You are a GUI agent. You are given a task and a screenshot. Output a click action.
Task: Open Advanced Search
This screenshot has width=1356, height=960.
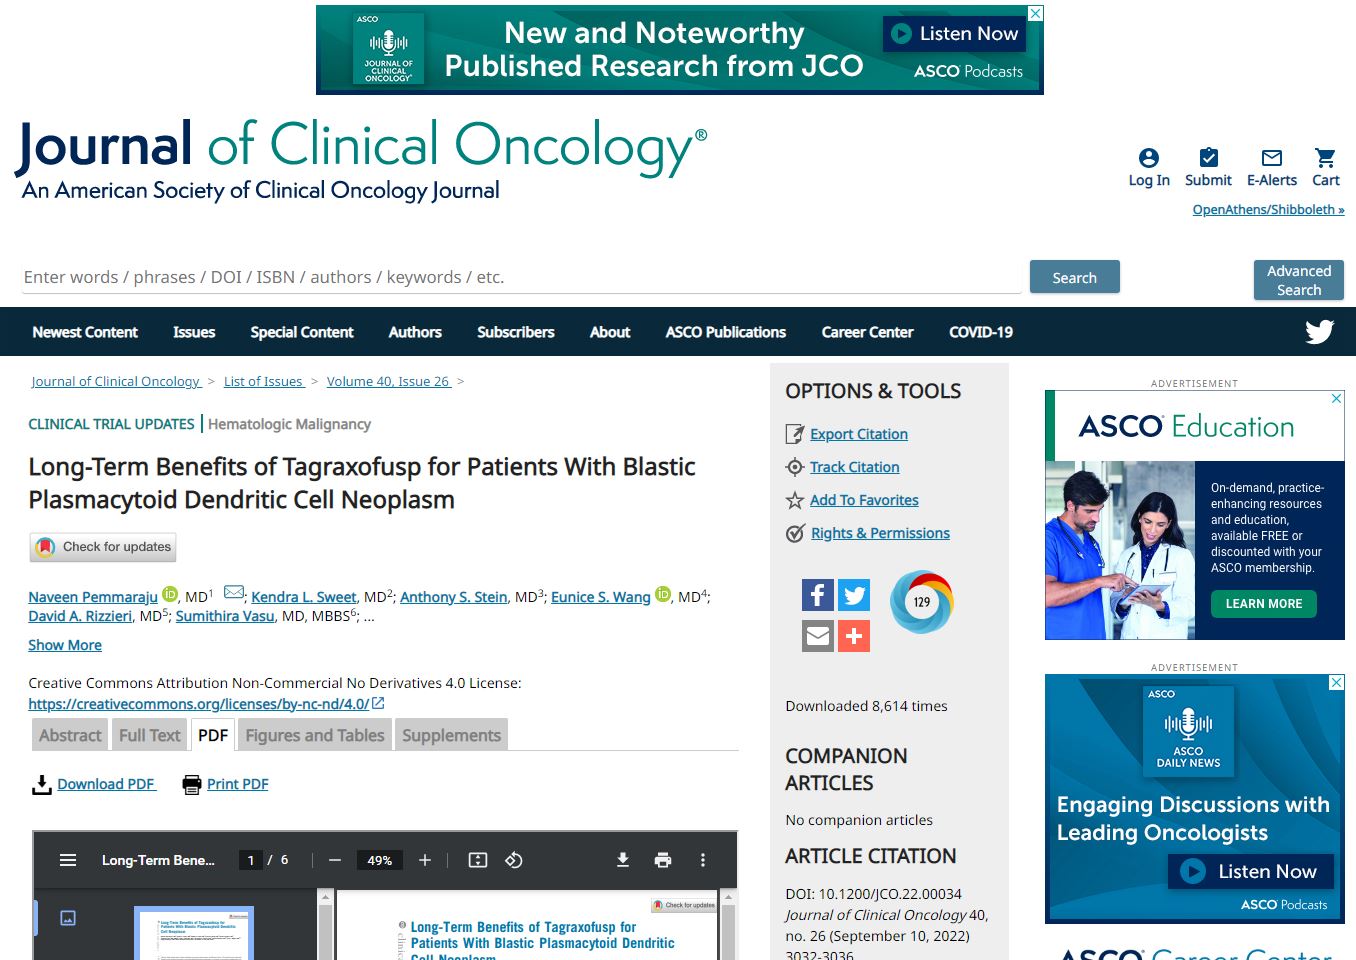tap(1298, 279)
